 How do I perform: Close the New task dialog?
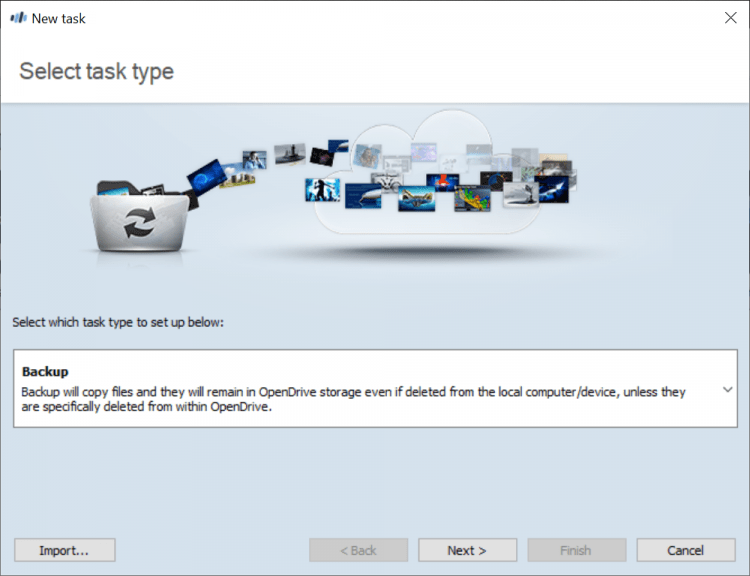tap(730, 18)
